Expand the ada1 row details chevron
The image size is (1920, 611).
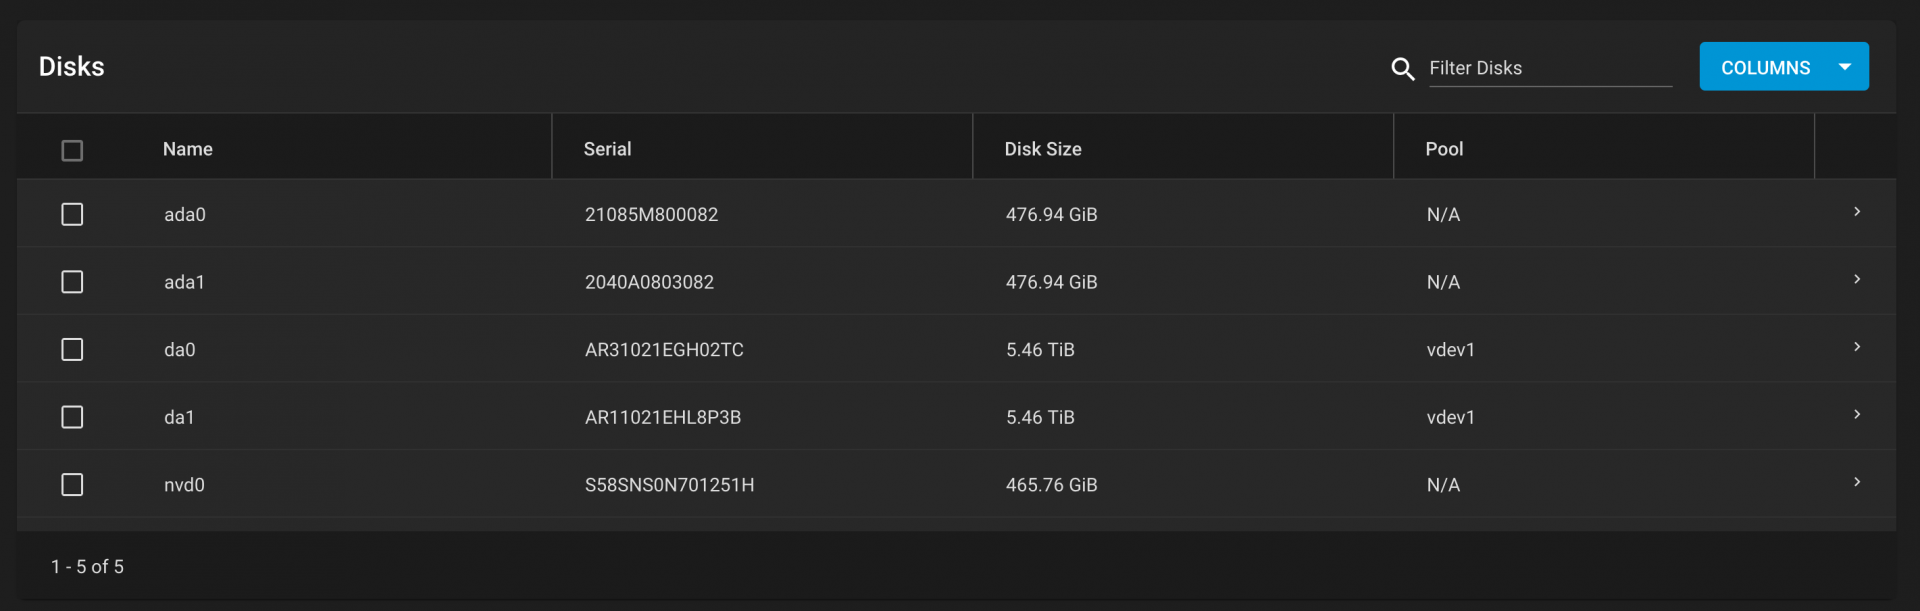pos(1857,279)
